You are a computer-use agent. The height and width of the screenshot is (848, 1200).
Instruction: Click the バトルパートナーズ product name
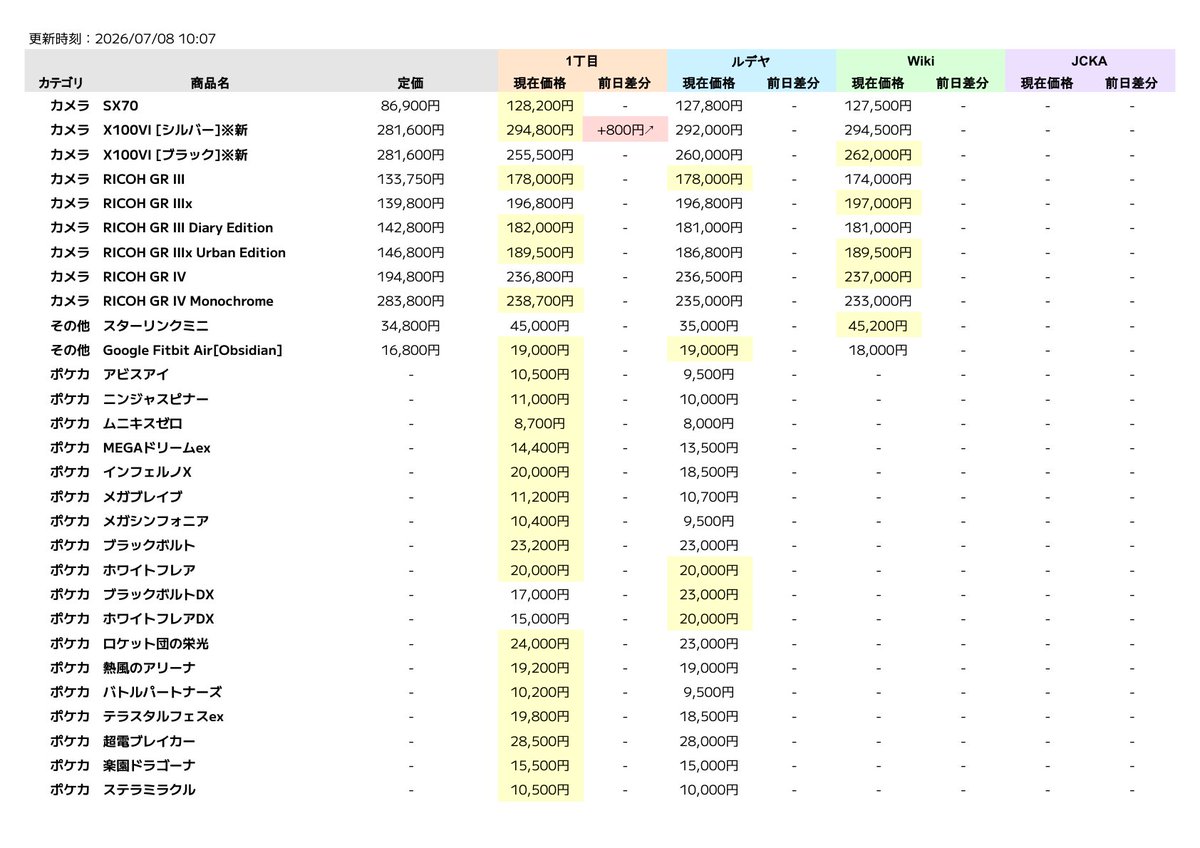(x=162, y=693)
